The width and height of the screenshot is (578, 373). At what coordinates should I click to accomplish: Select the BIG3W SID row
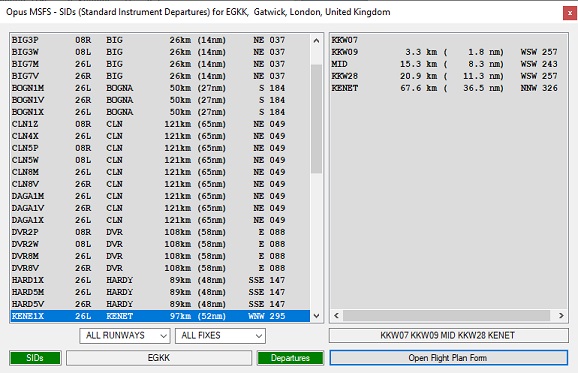(x=160, y=52)
